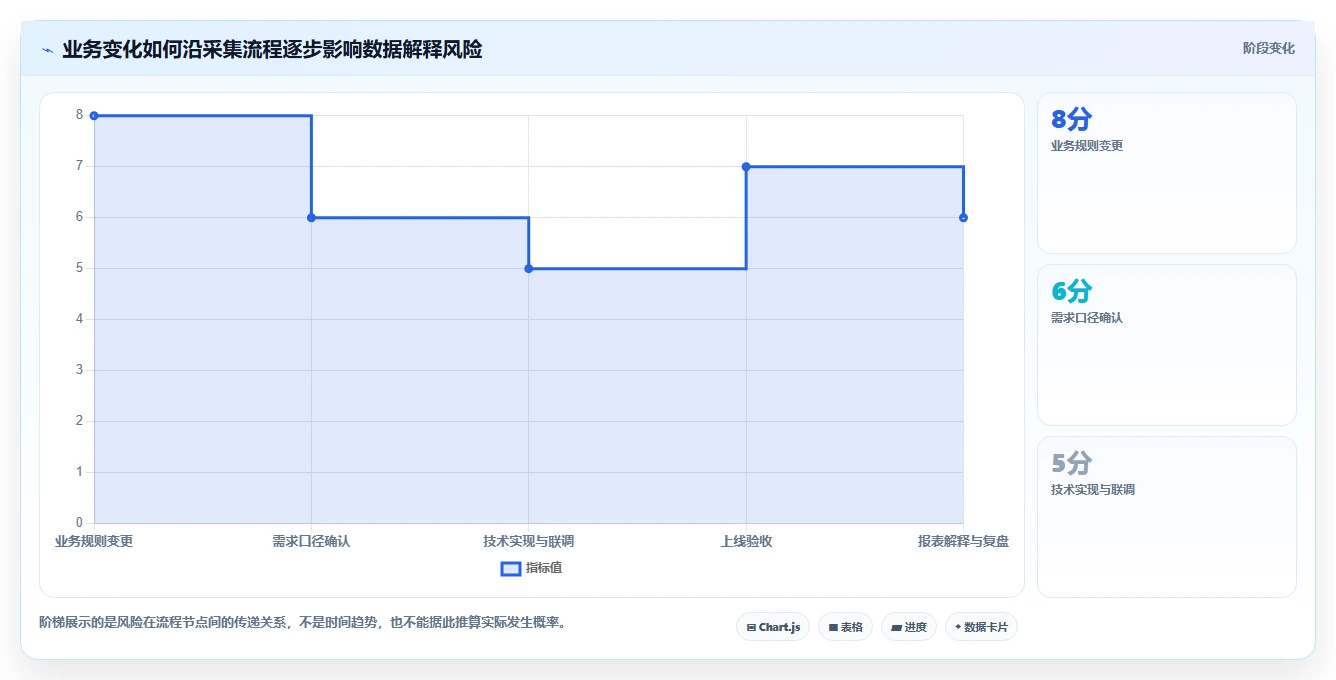Open the 8分 业务规则变更 card
The image size is (1336, 680).
click(1167, 173)
